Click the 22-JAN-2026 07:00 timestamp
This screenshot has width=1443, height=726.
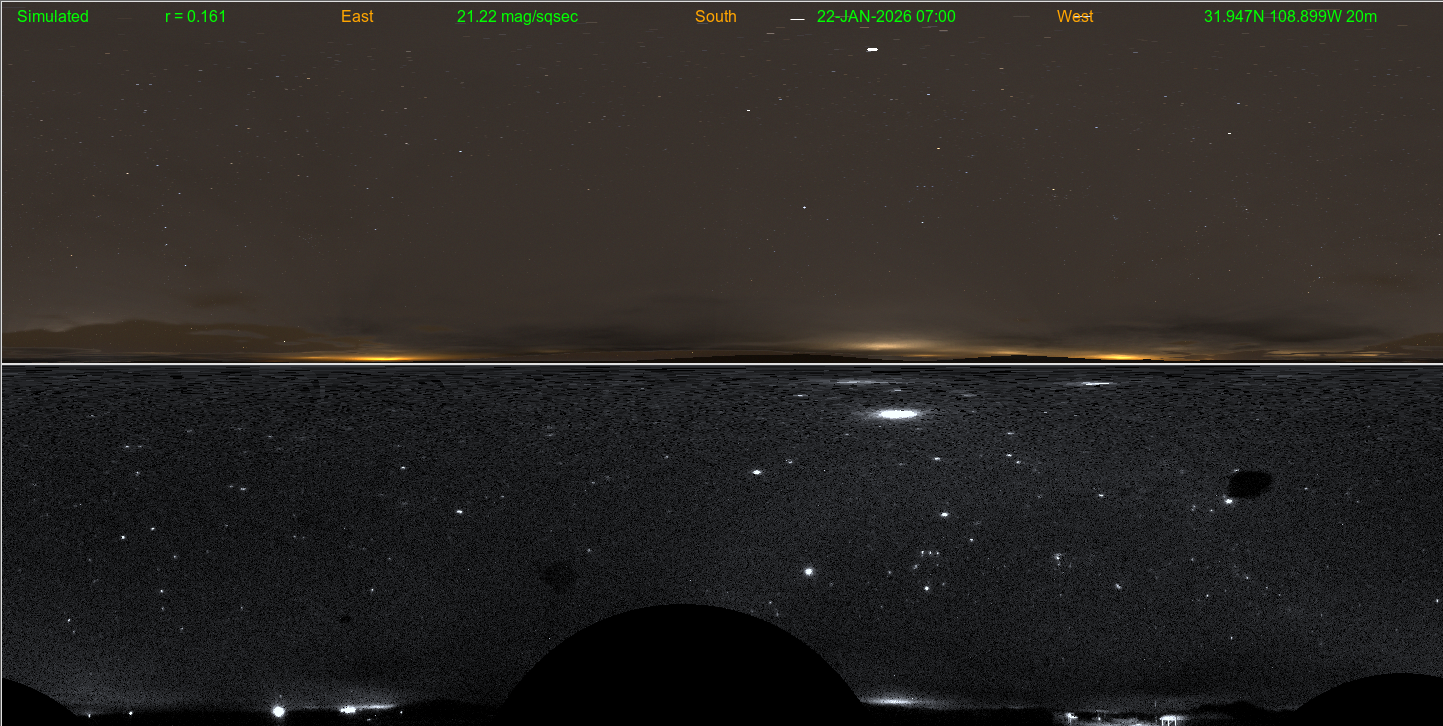(x=886, y=17)
